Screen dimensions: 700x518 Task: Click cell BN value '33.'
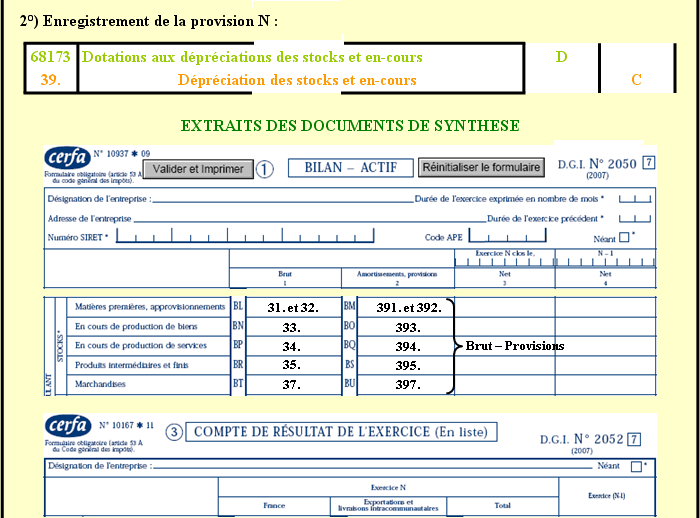click(293, 327)
